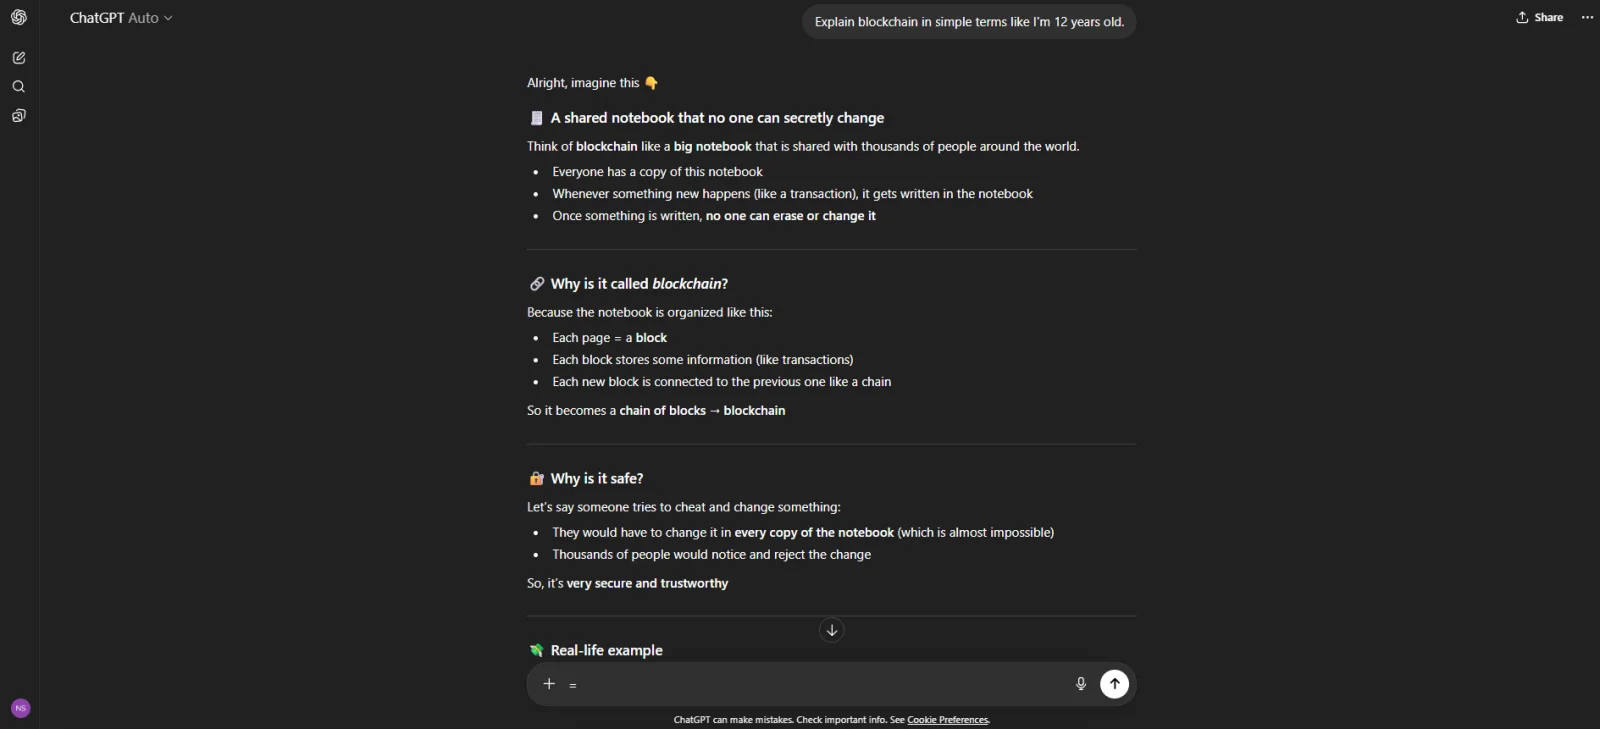Image resolution: width=1600 pixels, height=729 pixels.
Task: Click the microphone dictation icon
Action: [x=1081, y=684]
